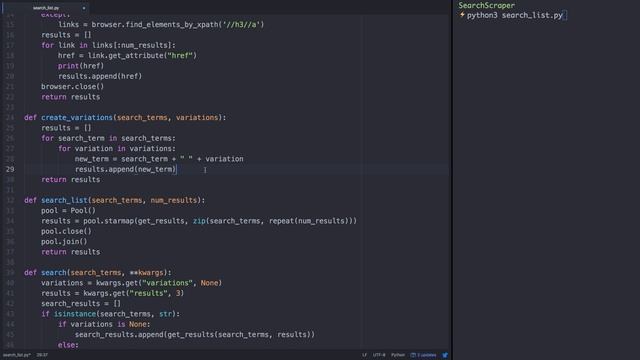Screen dimensions: 640x360
Task: Place cursor on 'def create_variations' line
Action: (125, 118)
